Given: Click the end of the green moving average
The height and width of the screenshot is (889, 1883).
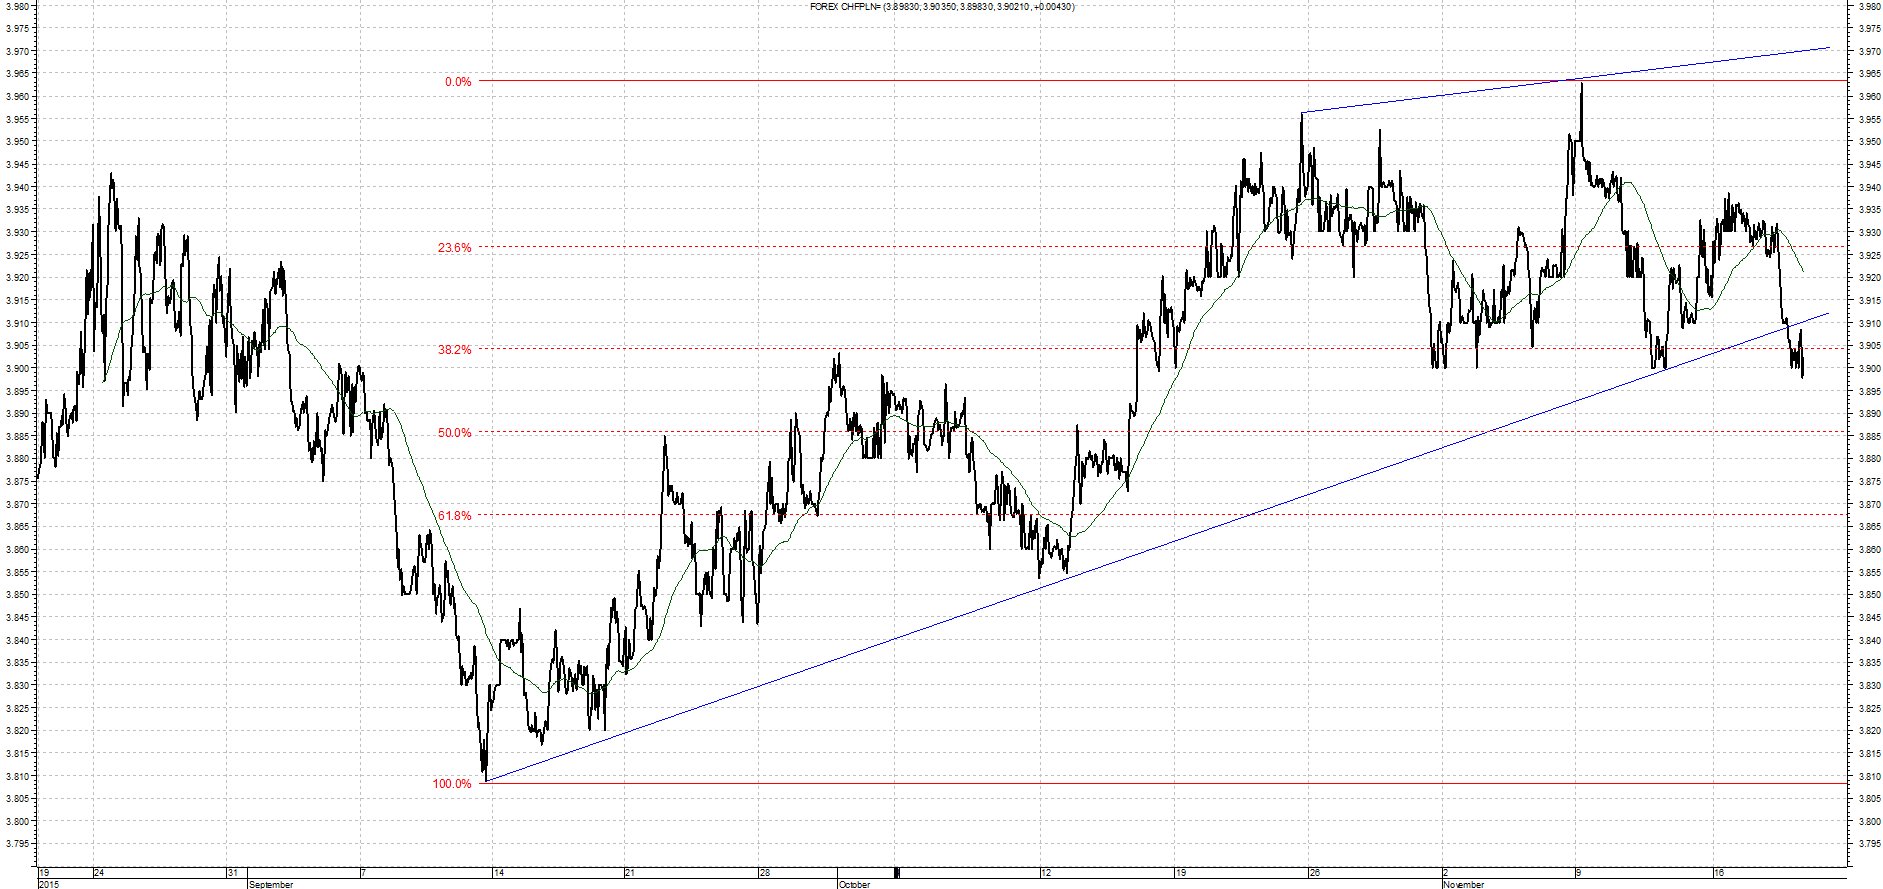Looking at the screenshot, I should point(1803,271).
